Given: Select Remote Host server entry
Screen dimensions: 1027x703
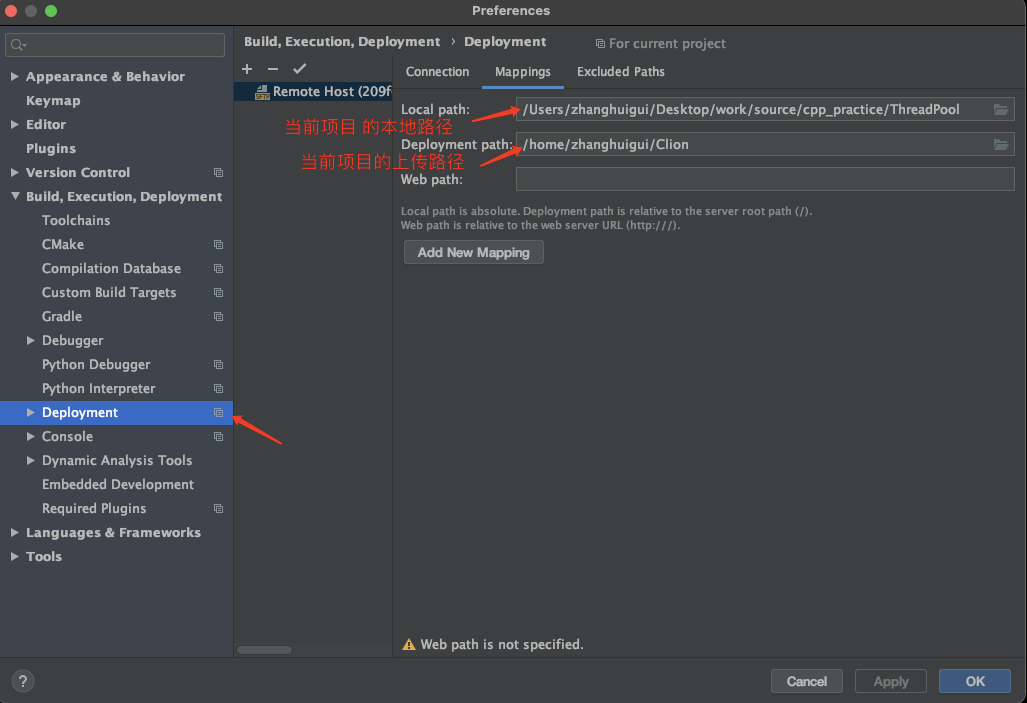Looking at the screenshot, I should pos(313,92).
